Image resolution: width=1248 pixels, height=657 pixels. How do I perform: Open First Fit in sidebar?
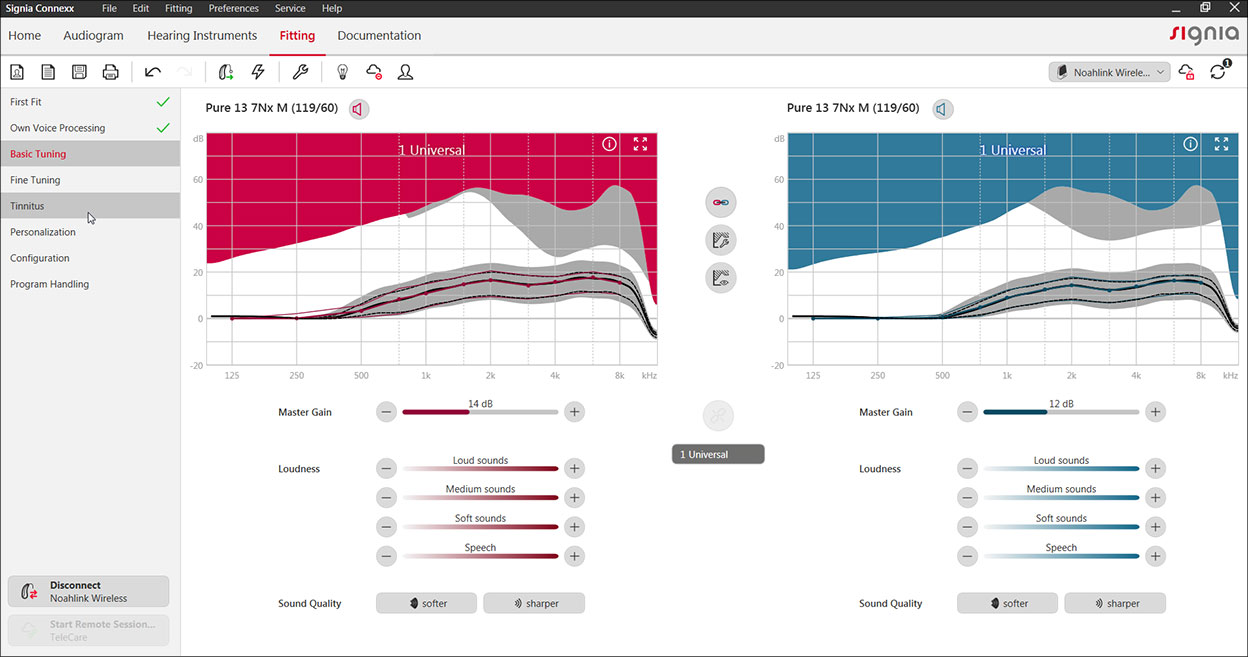click(90, 102)
